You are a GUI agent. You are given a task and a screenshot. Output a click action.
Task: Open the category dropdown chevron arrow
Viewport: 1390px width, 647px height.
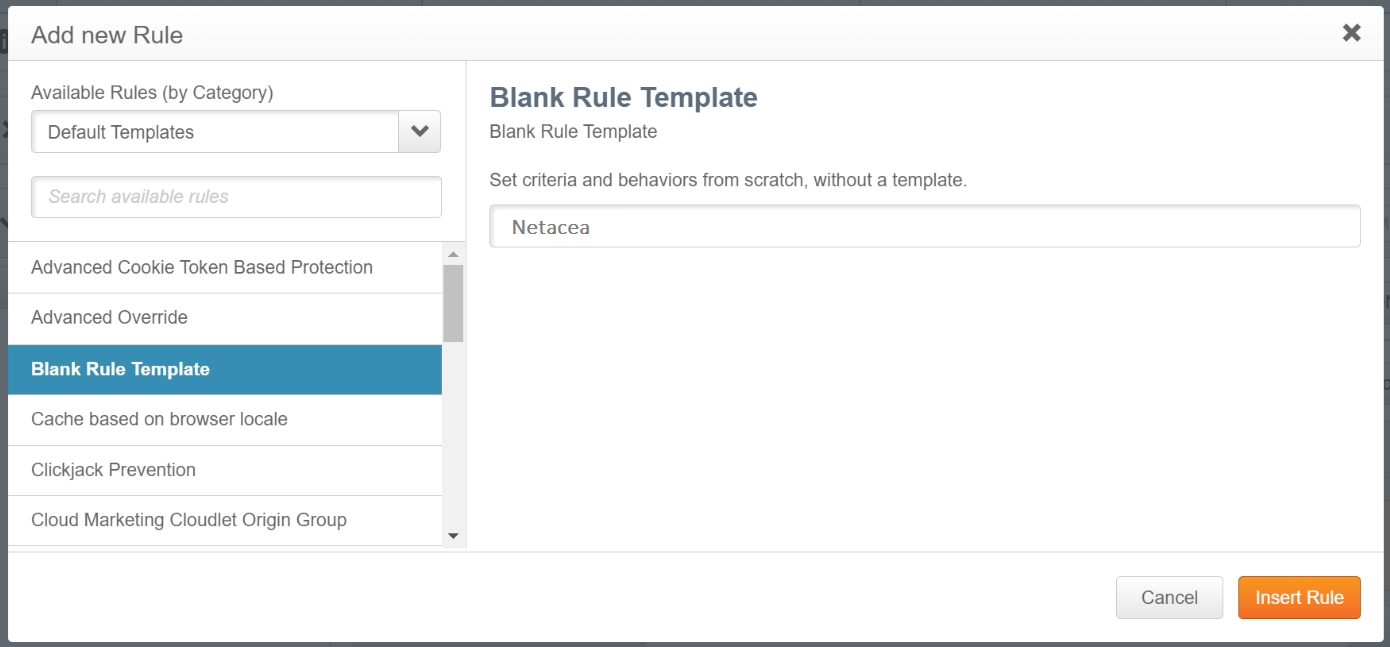point(420,132)
